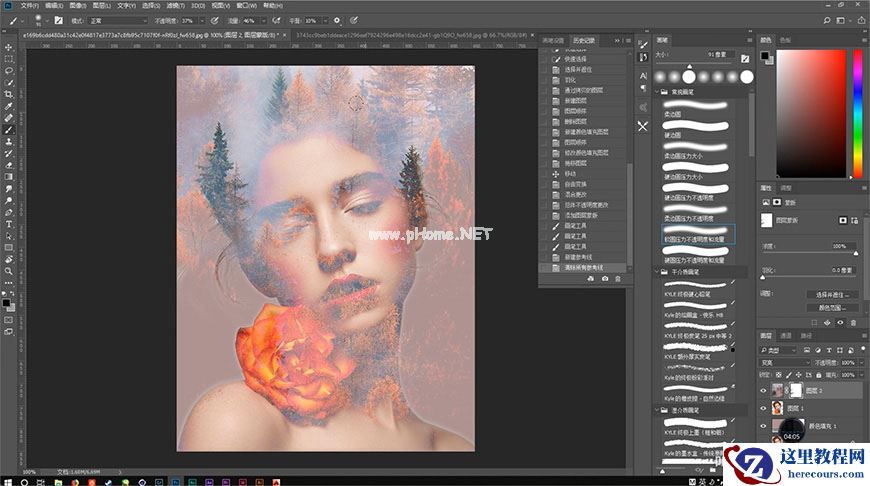Select the Hand tool
870x486 pixels.
pyautogui.click(x=8, y=259)
